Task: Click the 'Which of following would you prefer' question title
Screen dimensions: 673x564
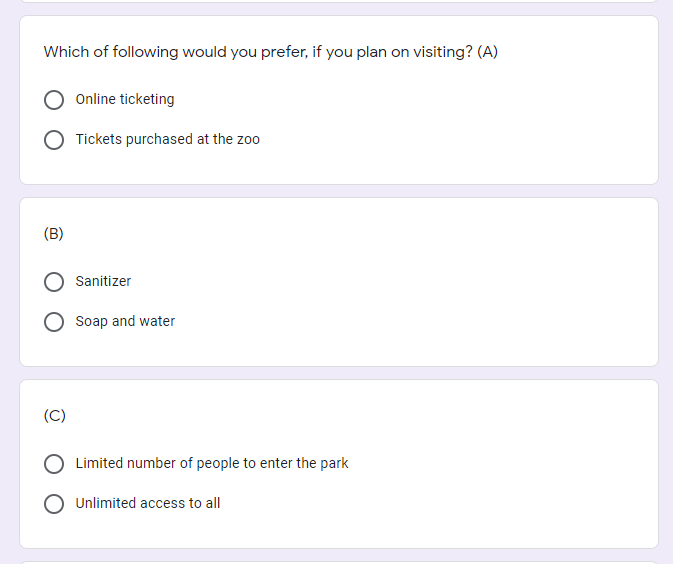Action: [270, 52]
